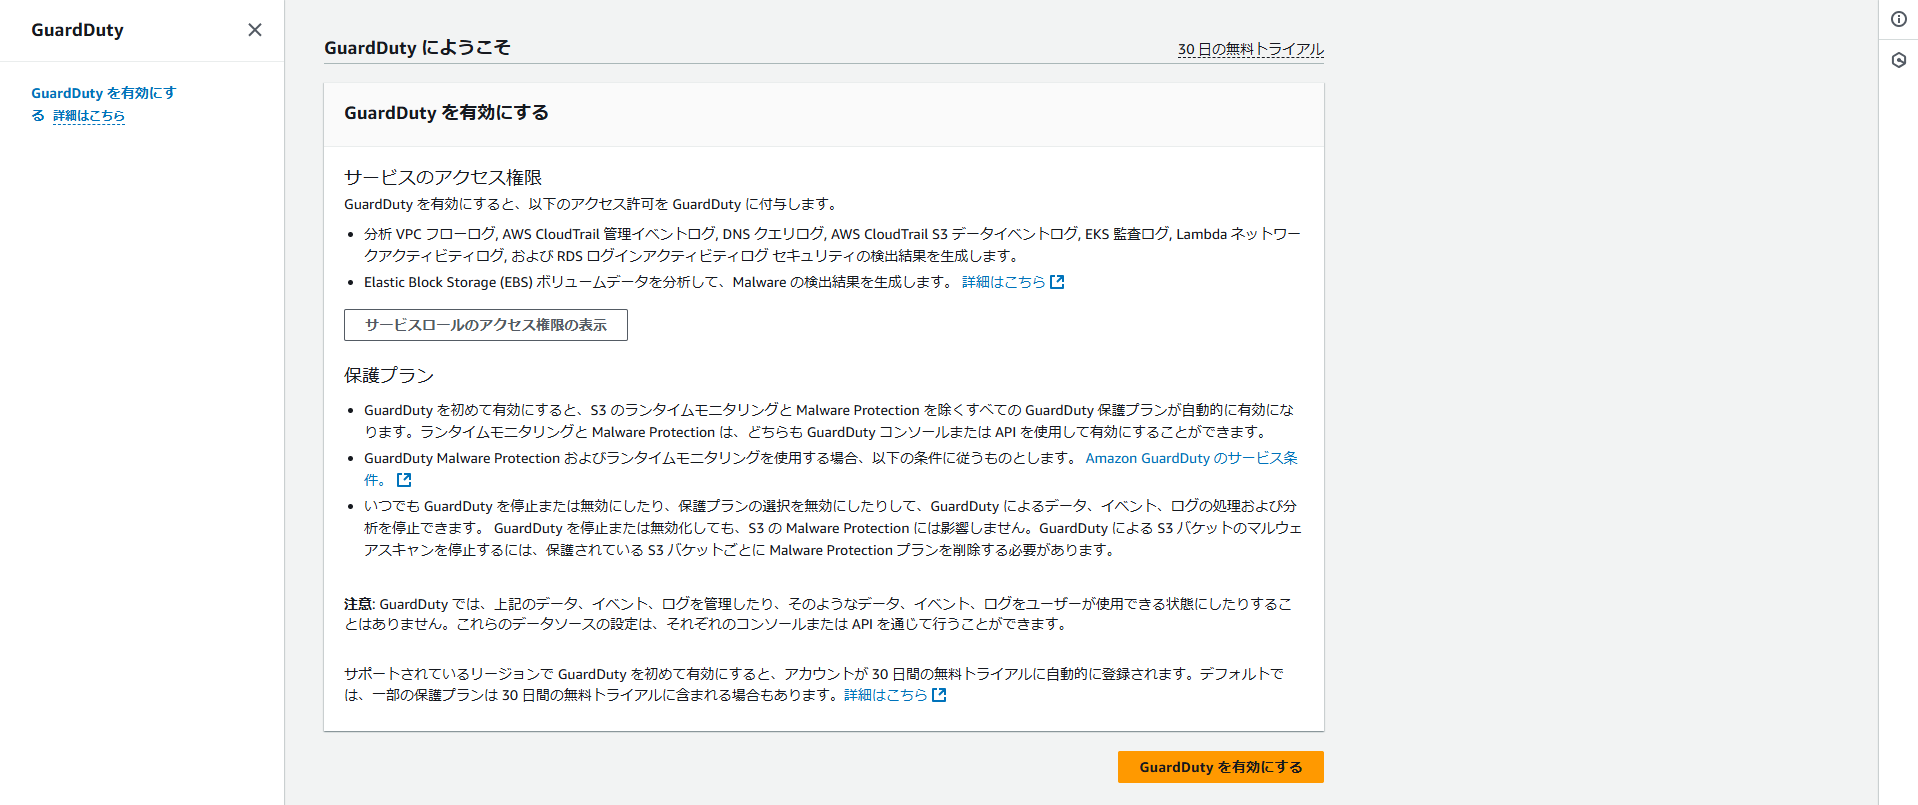Click the GuardDuty にようこそ heading
Viewport: 1918px width, 805px height.
417,48
